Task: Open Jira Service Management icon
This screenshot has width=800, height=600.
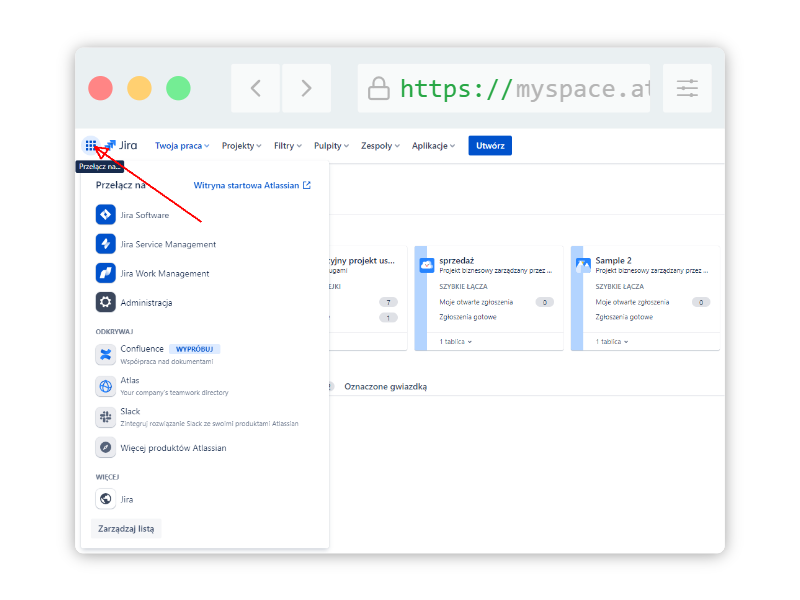Action: 106,244
